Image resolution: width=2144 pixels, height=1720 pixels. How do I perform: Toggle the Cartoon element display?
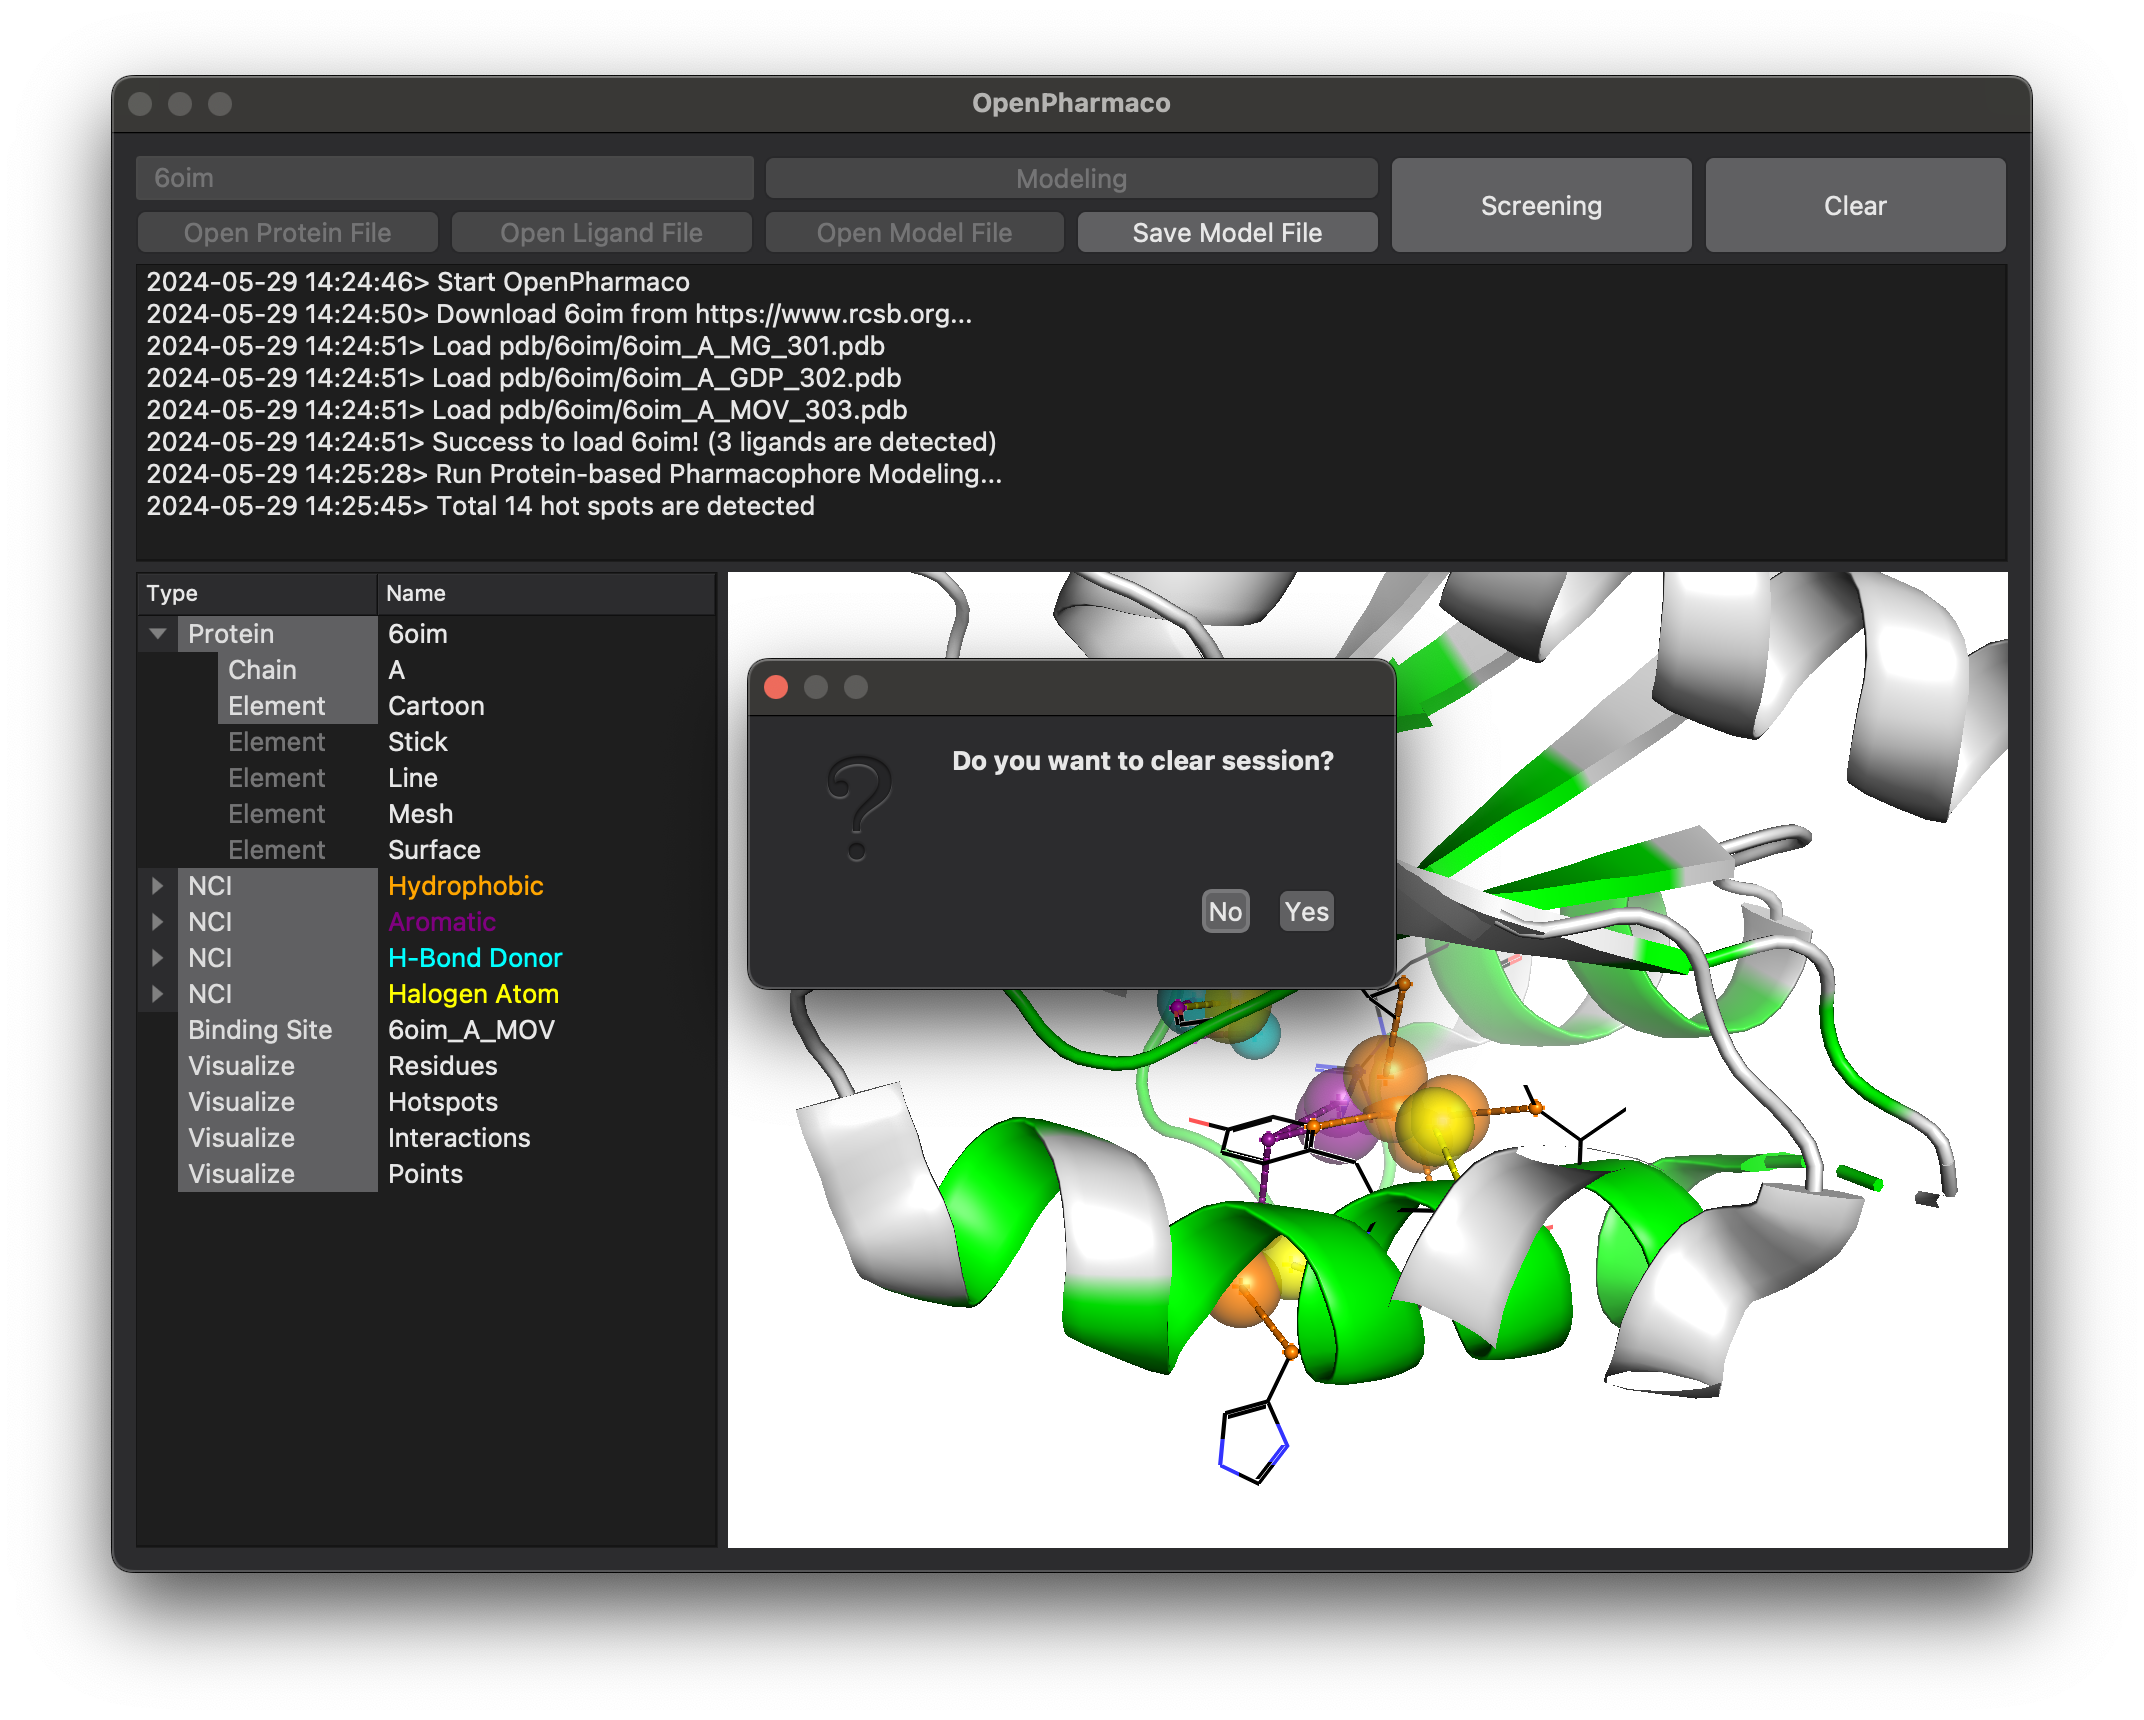426,705
